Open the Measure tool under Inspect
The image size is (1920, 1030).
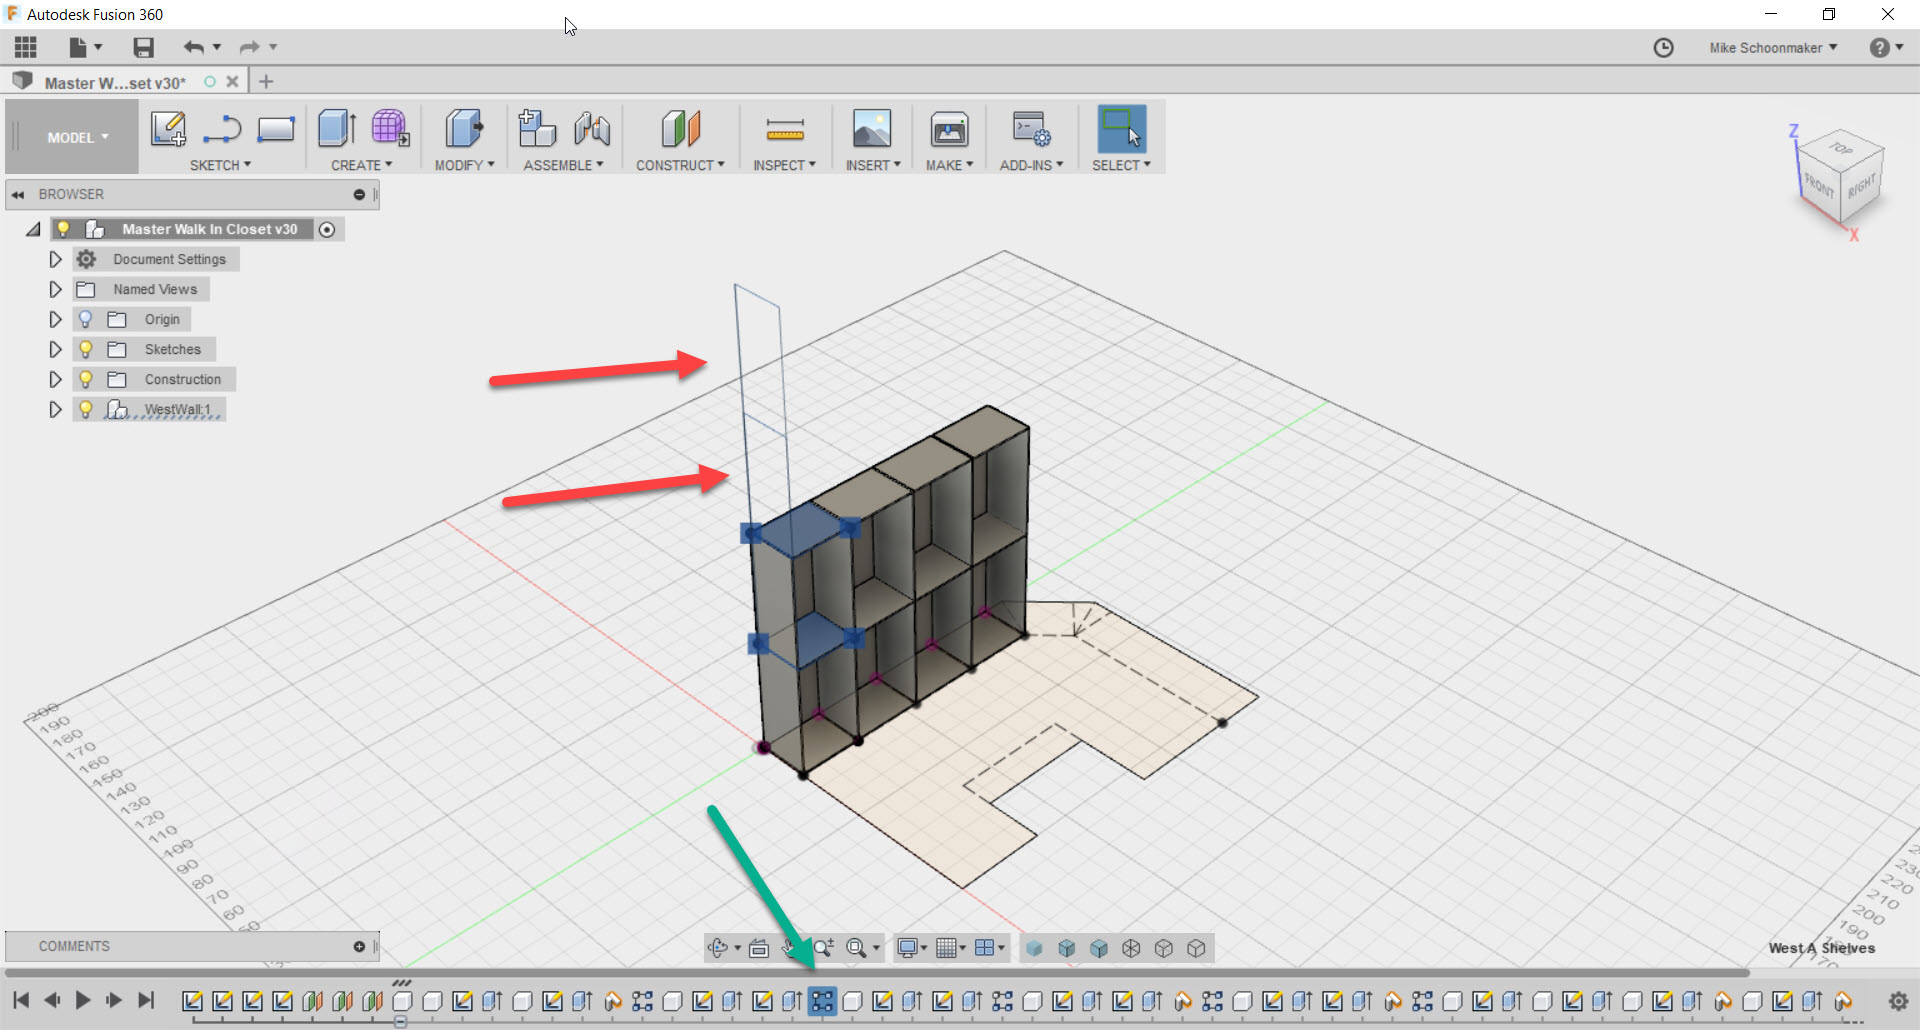pos(785,130)
